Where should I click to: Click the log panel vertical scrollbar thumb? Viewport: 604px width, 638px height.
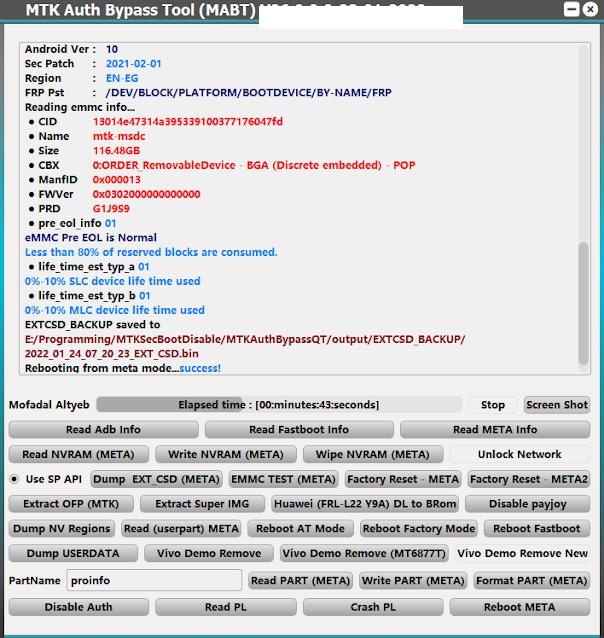click(583, 304)
